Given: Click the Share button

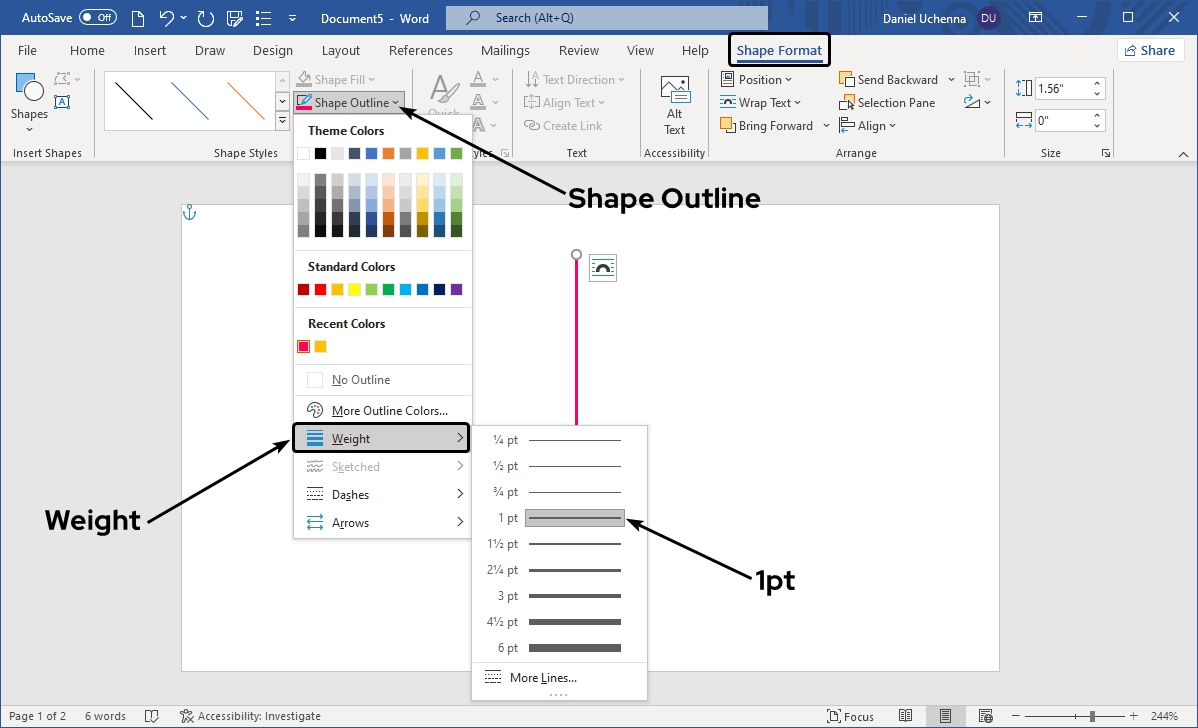Looking at the screenshot, I should 1150,51.
